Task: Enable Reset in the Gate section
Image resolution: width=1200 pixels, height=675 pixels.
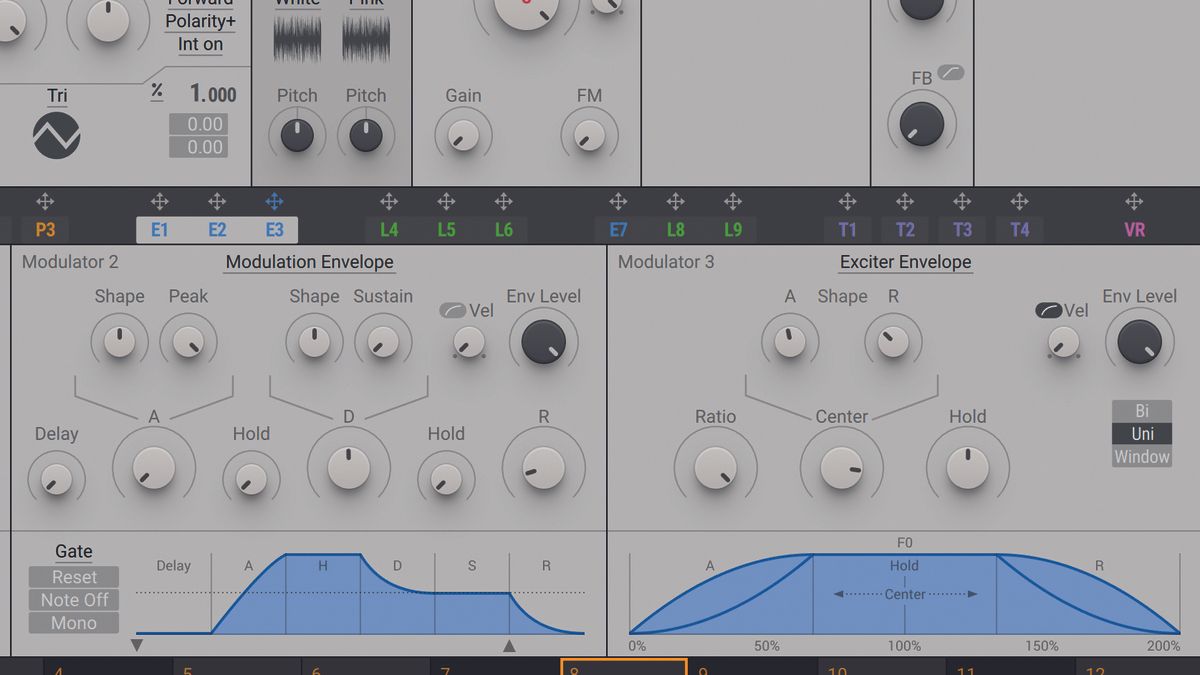Action: [x=74, y=577]
